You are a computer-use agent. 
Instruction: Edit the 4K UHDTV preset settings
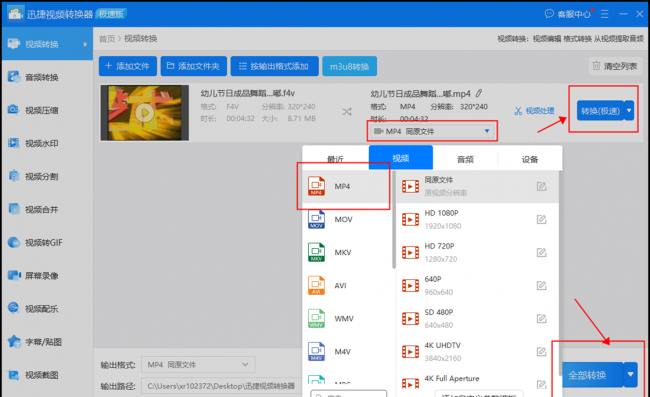pos(541,352)
